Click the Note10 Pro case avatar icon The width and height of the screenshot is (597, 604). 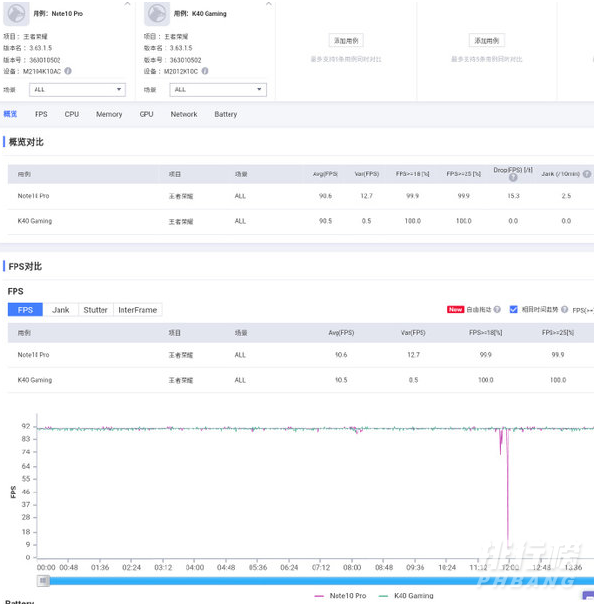(x=16, y=14)
